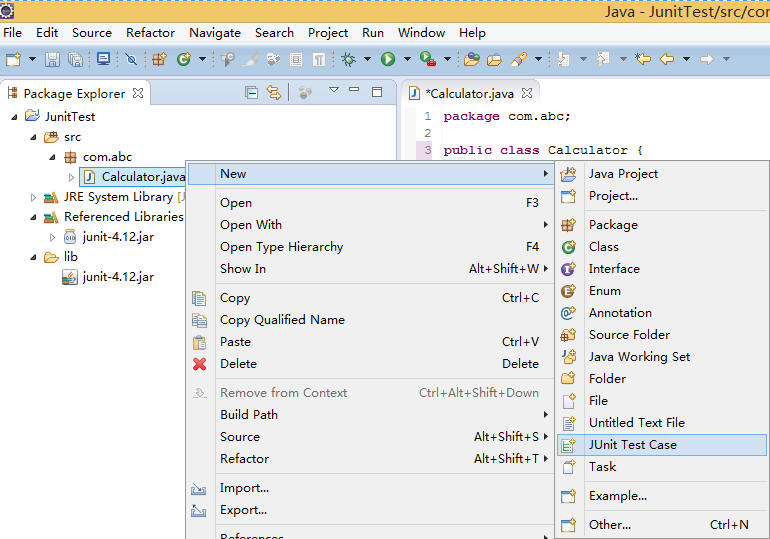Click the Last Edit Location arrow icon
Viewport: 770px width, 539px height.
click(642, 59)
